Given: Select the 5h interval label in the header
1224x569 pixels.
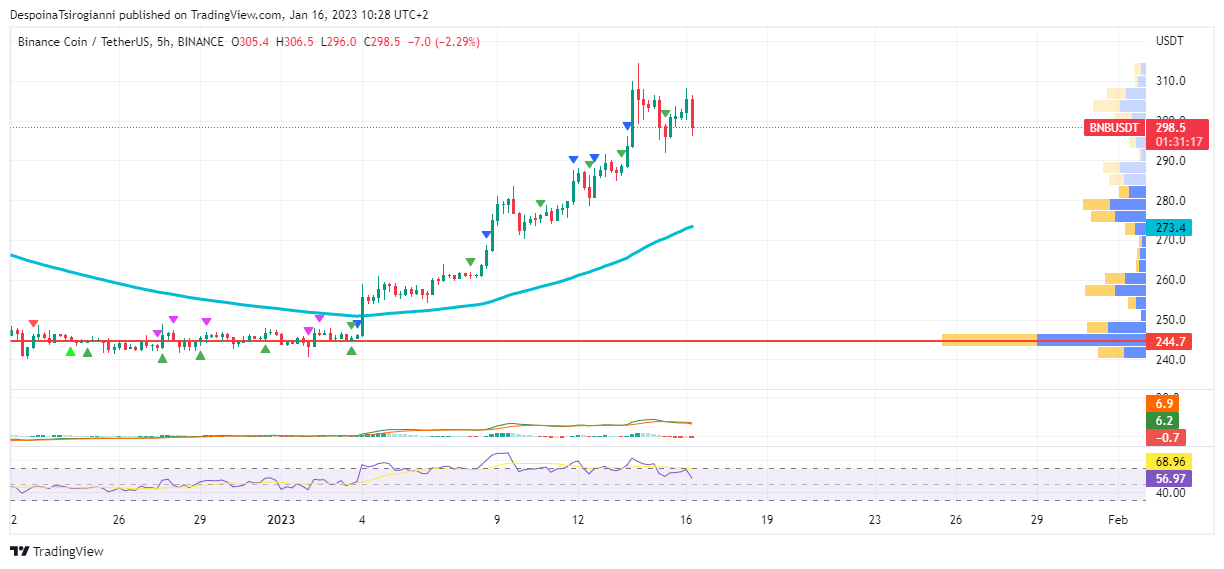Looking at the screenshot, I should point(164,42).
